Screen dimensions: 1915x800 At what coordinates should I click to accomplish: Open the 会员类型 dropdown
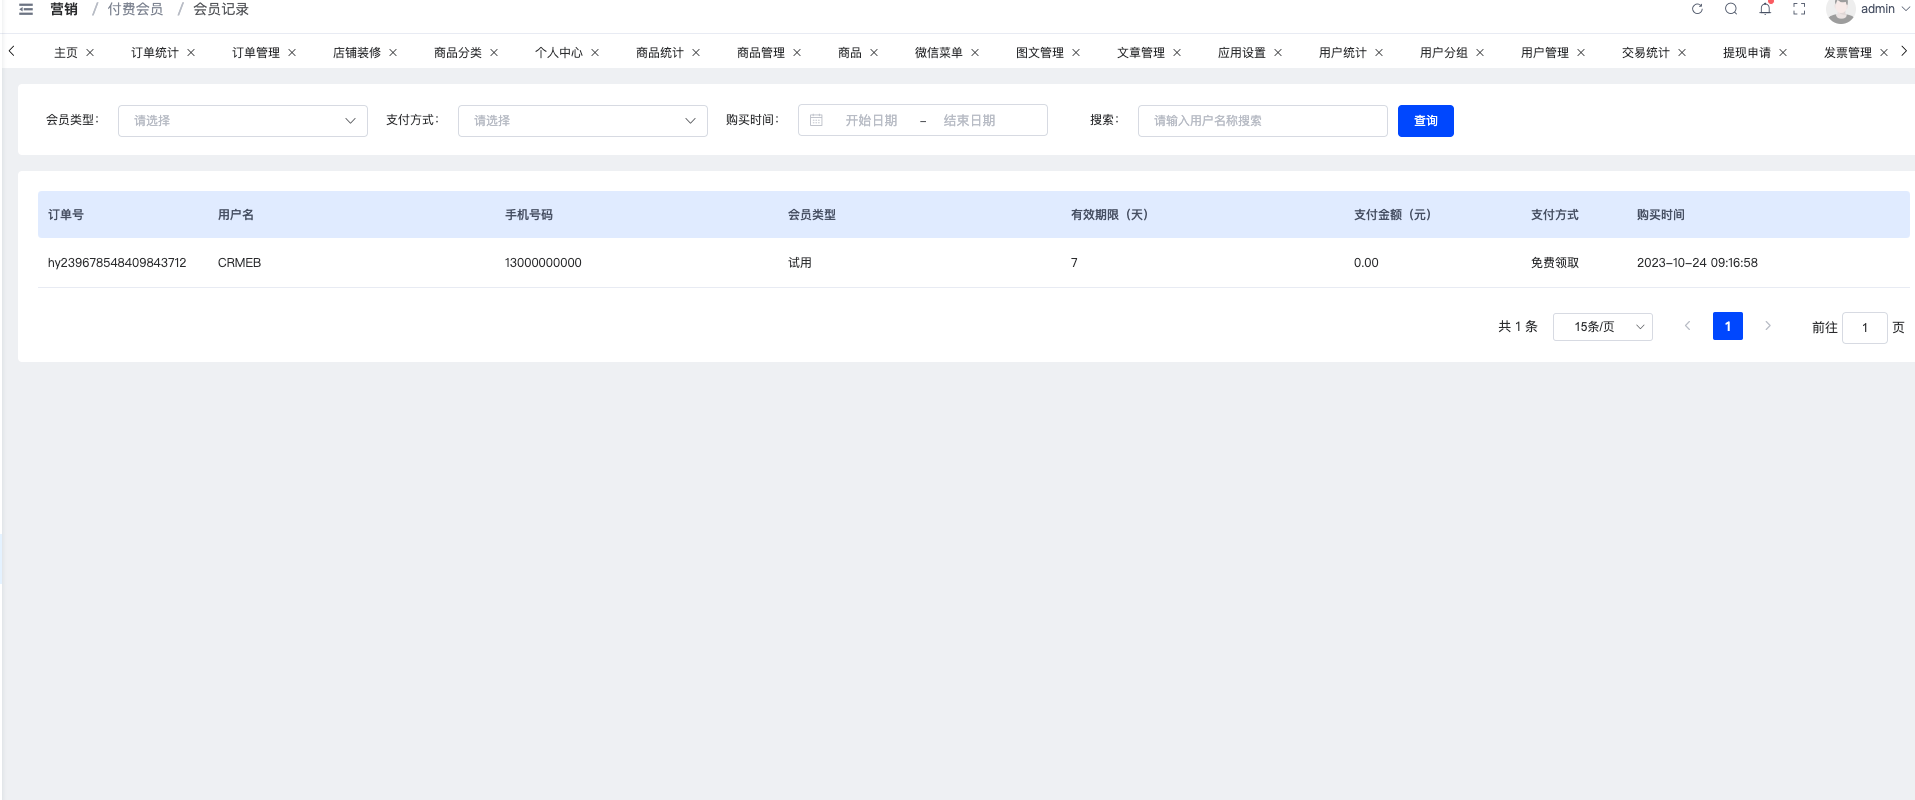pos(243,121)
